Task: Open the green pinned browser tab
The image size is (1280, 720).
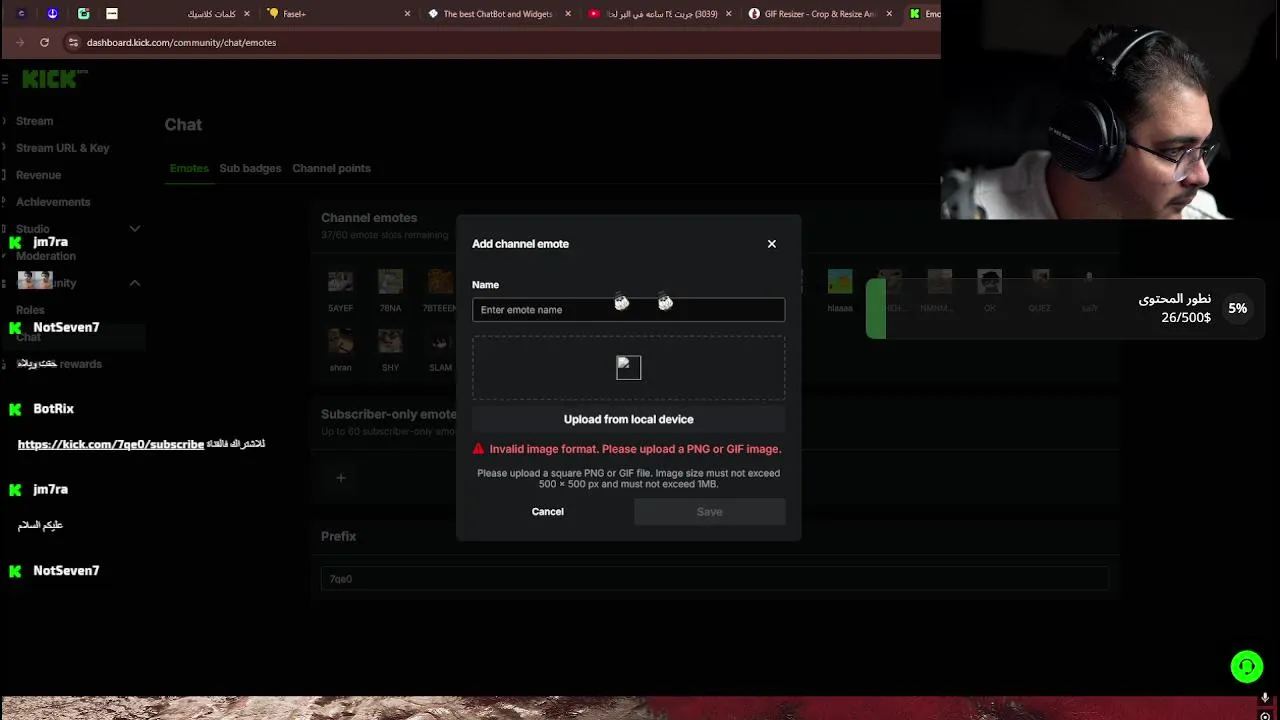Action: pos(83,14)
